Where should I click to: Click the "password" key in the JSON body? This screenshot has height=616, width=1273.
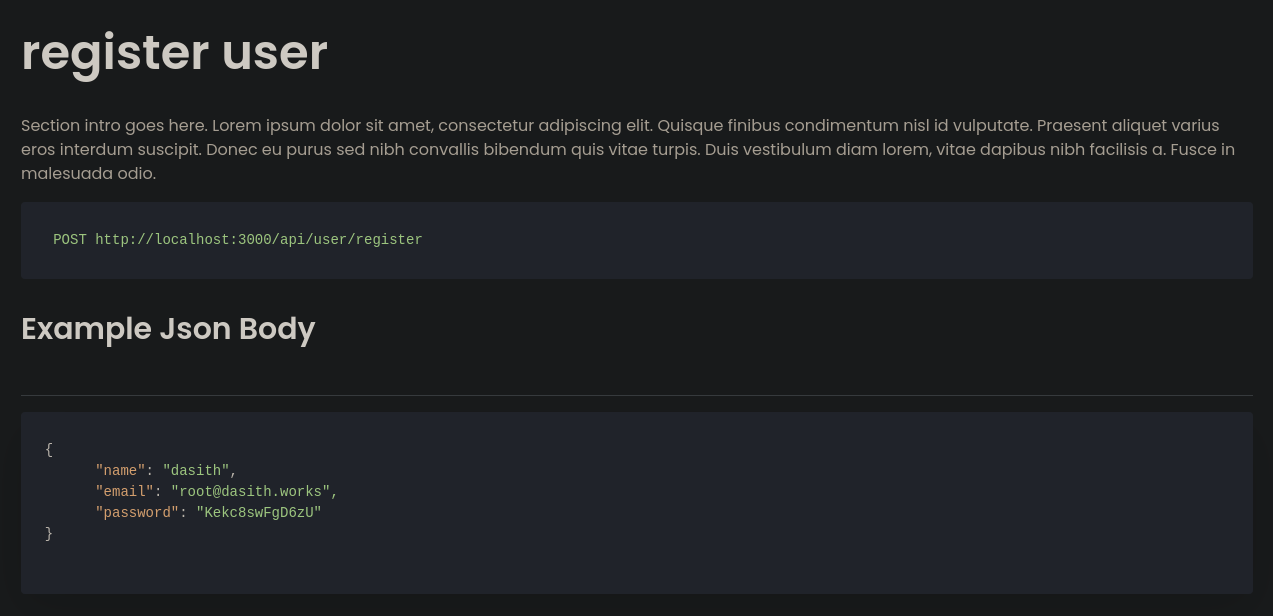(137, 512)
